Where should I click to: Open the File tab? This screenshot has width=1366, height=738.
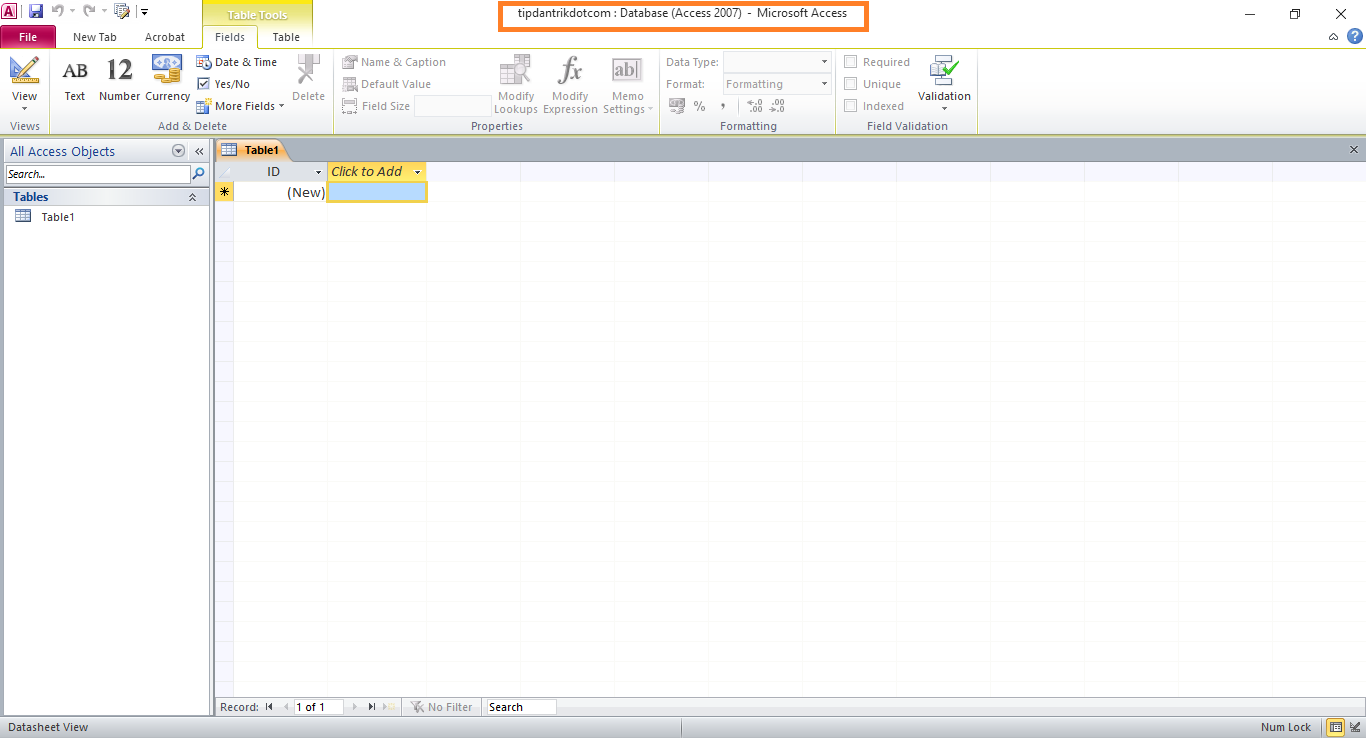tap(28, 37)
